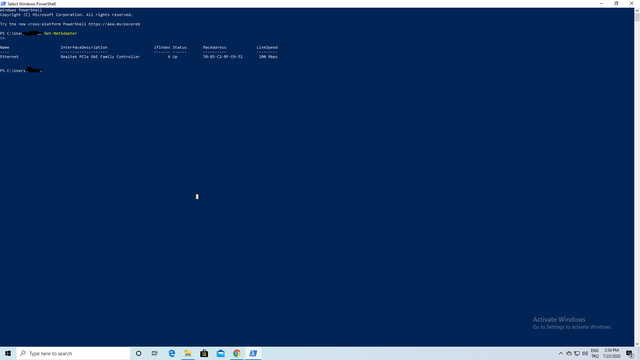
Task: Click the scrollbar down arrow
Action: [x=637, y=344]
